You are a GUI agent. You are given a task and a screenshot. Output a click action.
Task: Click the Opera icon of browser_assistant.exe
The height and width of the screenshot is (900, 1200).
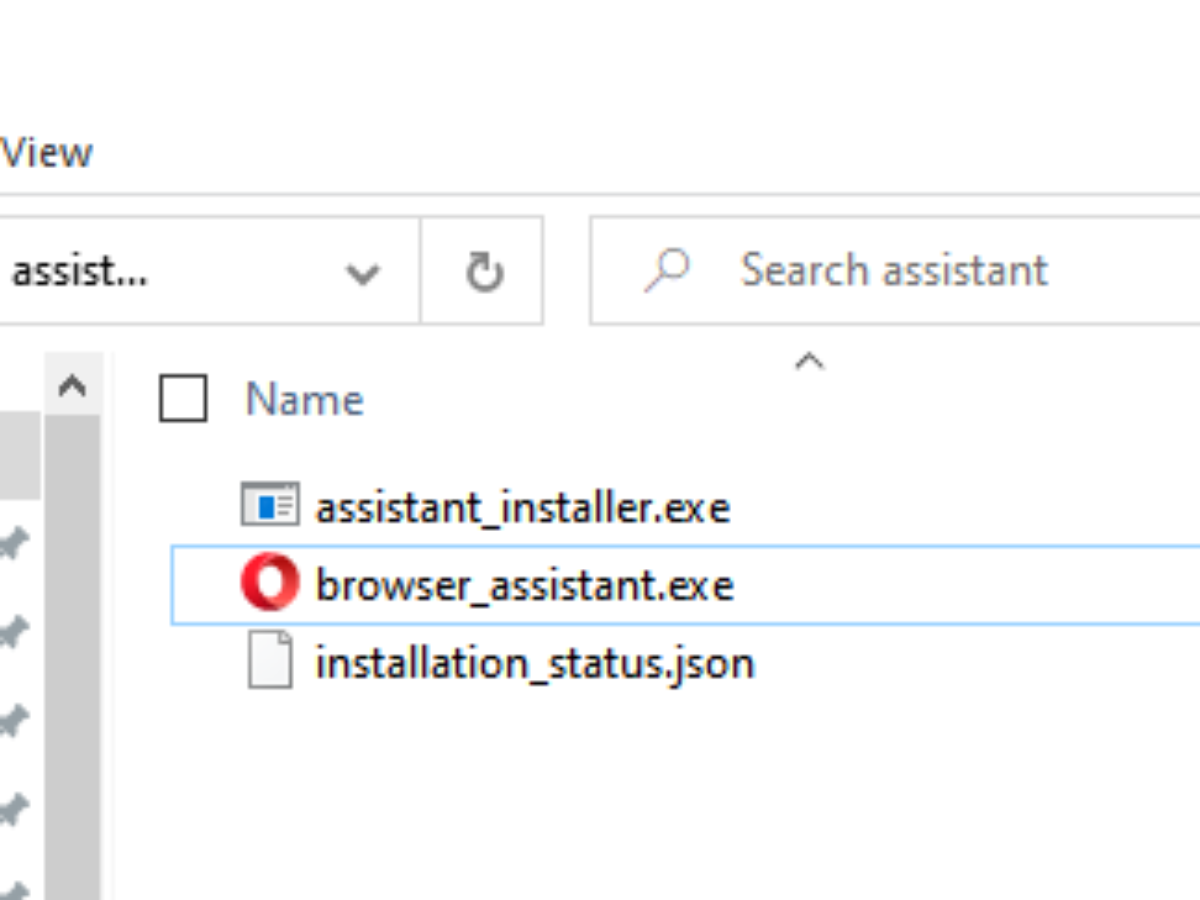270,583
